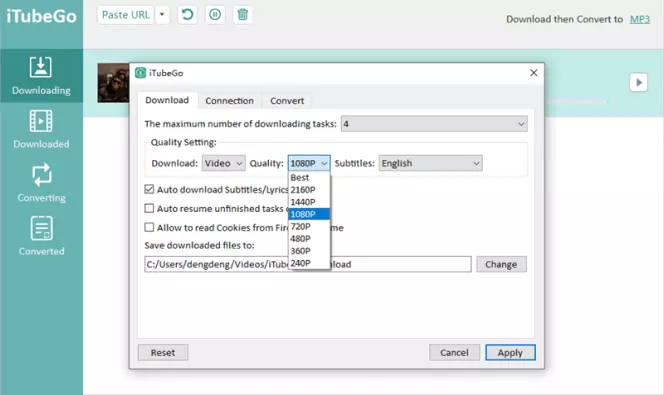Viewport: 664px width, 395px height.
Task: Open the Converting sidebar section
Action: point(41,183)
